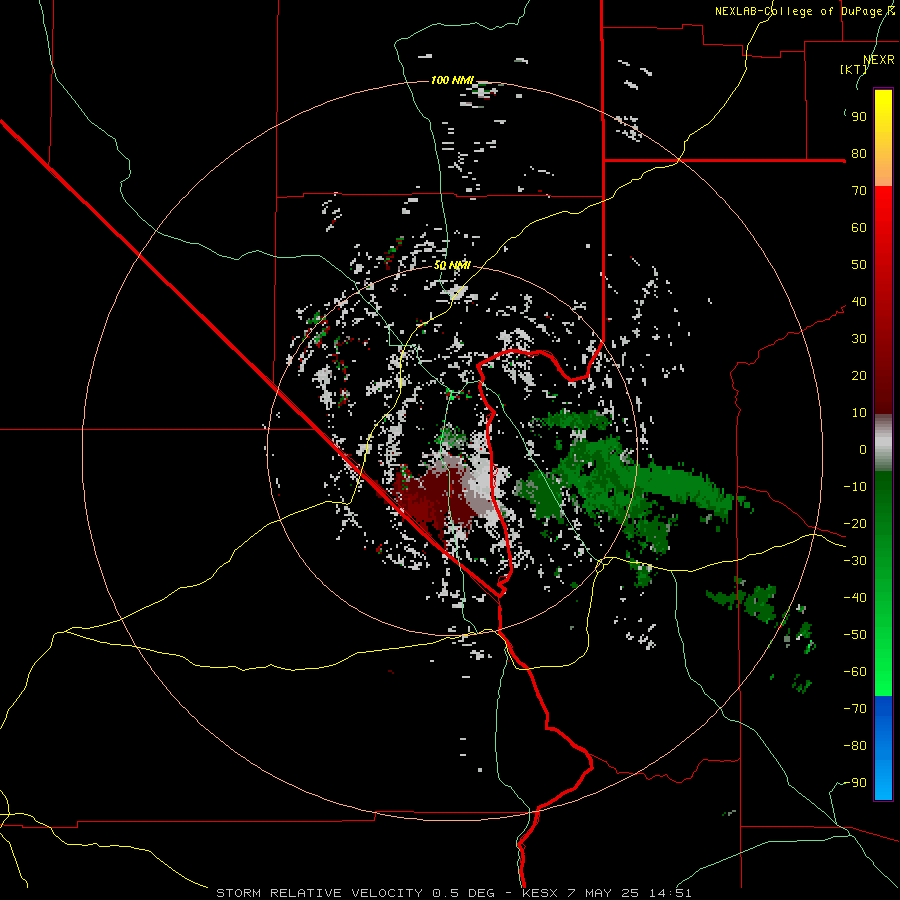The width and height of the screenshot is (900, 900).
Task: Click the positive 10 knot scale label
Action: [x=859, y=413]
